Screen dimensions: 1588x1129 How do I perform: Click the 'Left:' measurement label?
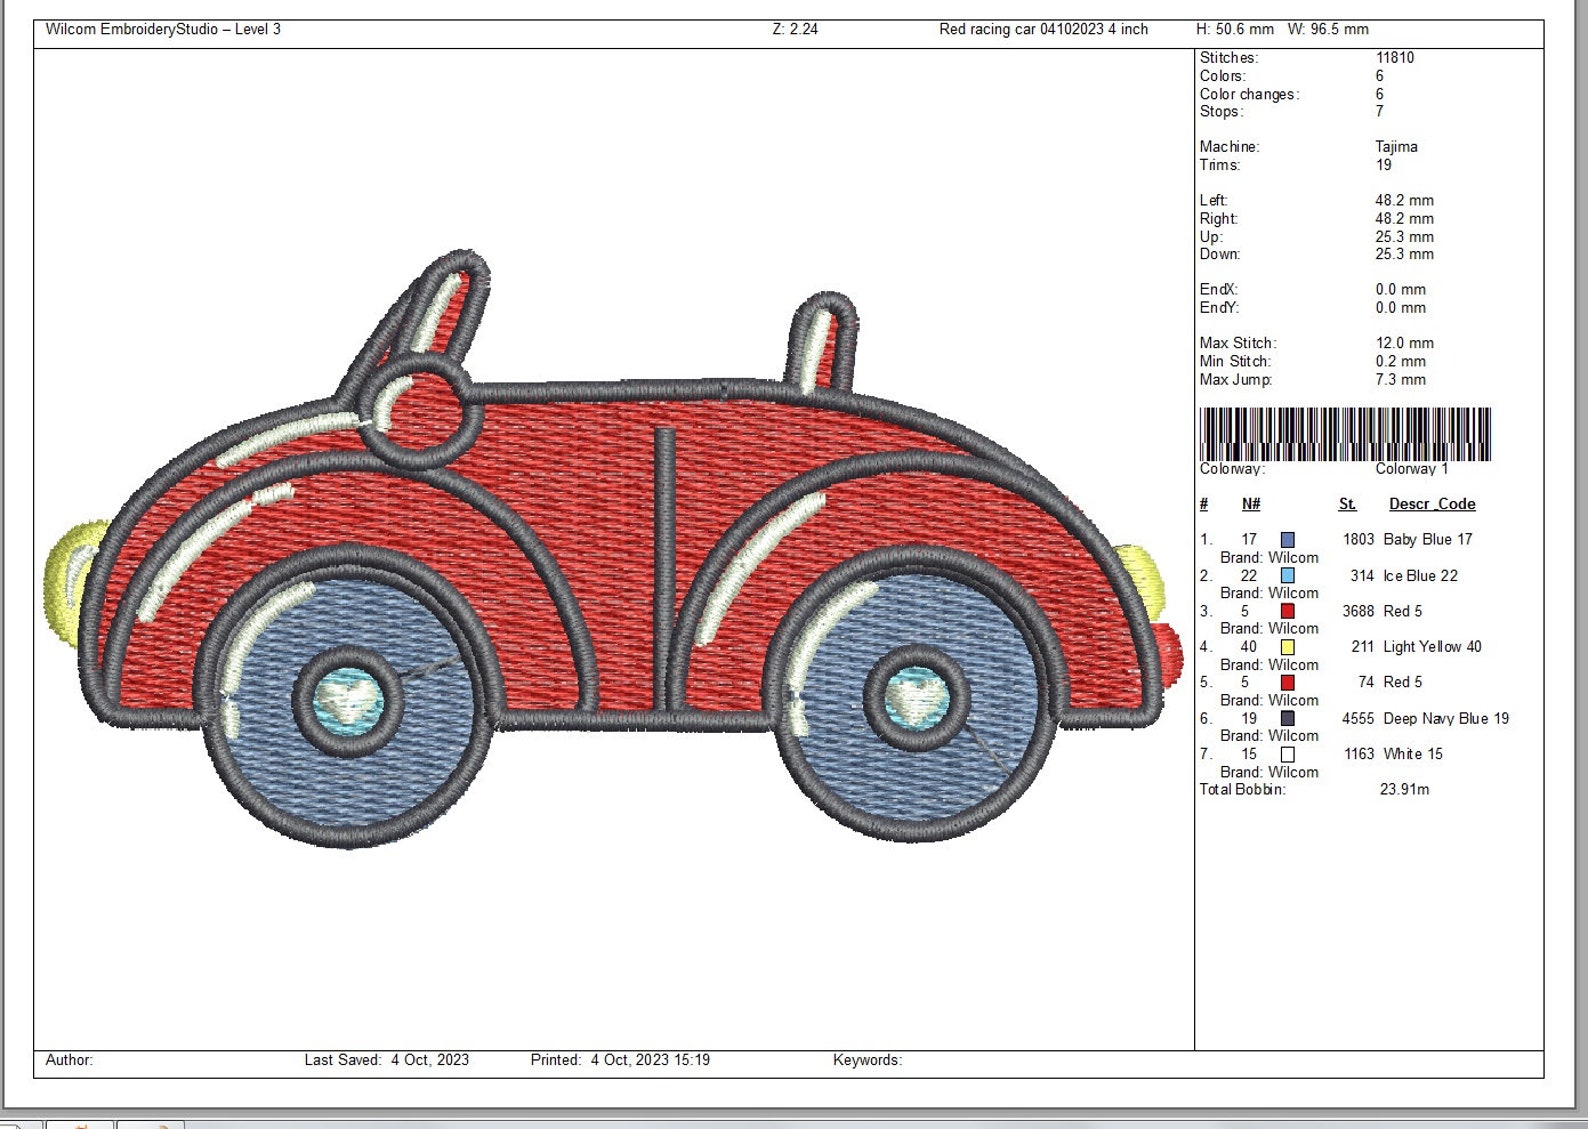[x=1213, y=200]
